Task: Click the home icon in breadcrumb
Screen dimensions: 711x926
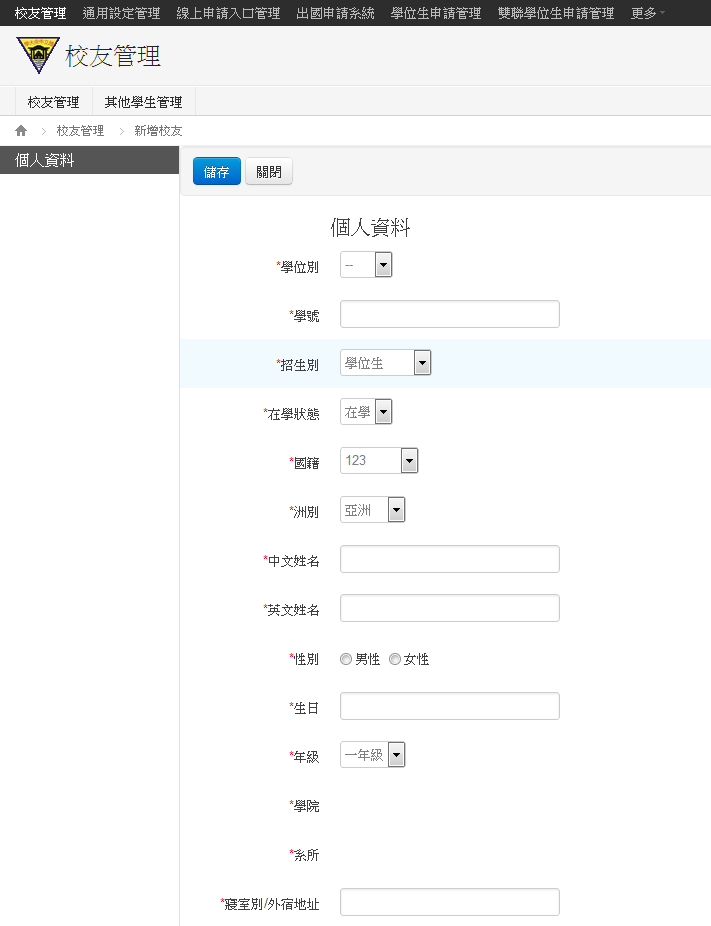Action: (x=21, y=131)
